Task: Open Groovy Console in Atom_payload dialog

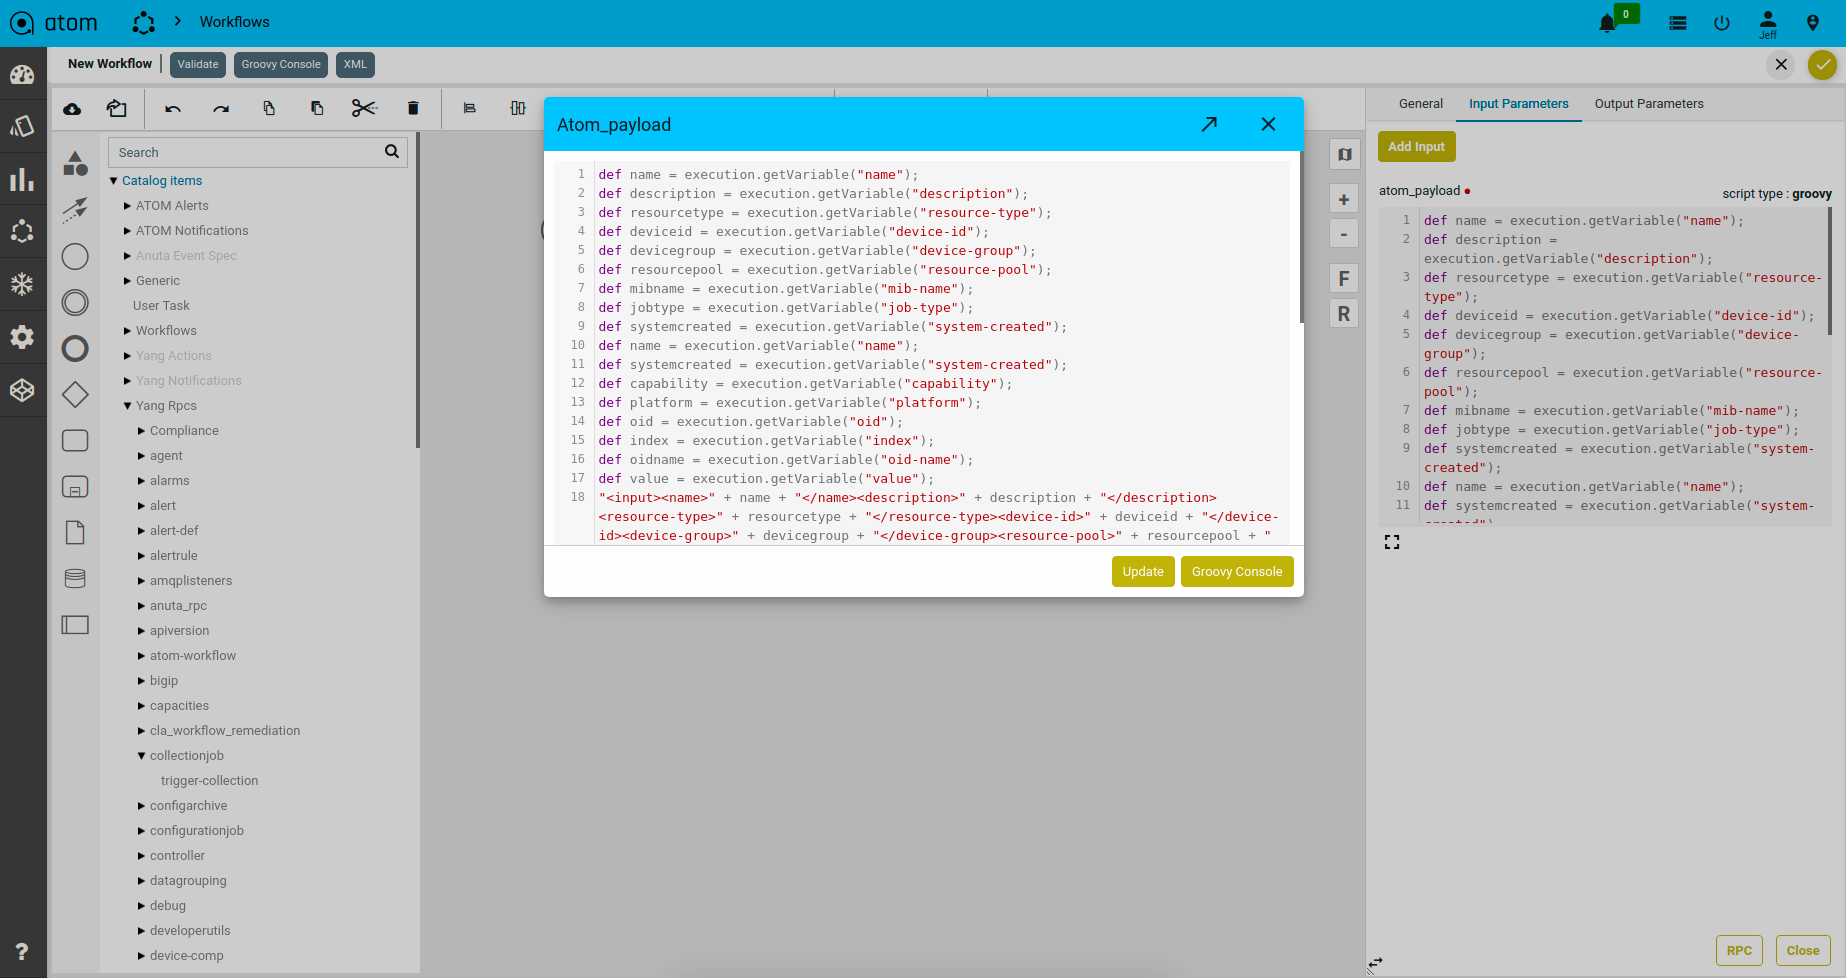Action: point(1237,572)
